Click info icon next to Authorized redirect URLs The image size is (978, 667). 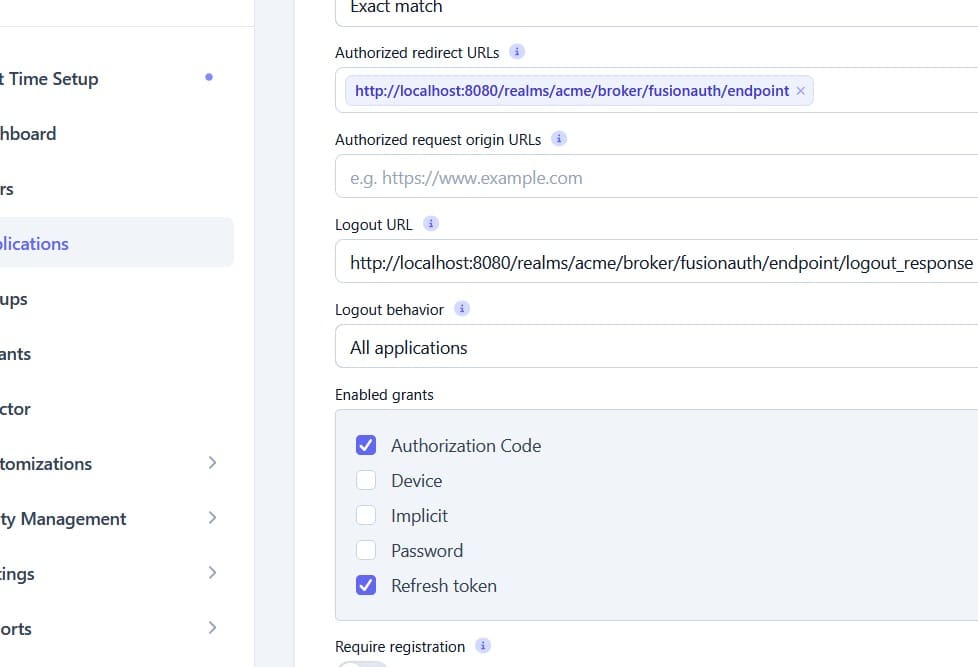coord(517,52)
